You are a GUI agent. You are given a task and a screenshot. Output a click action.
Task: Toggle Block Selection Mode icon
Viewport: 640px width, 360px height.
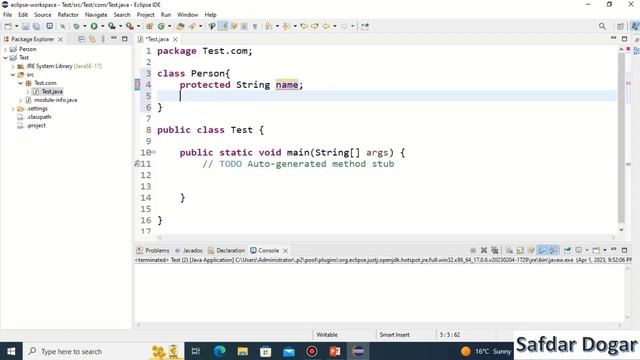click(244, 26)
